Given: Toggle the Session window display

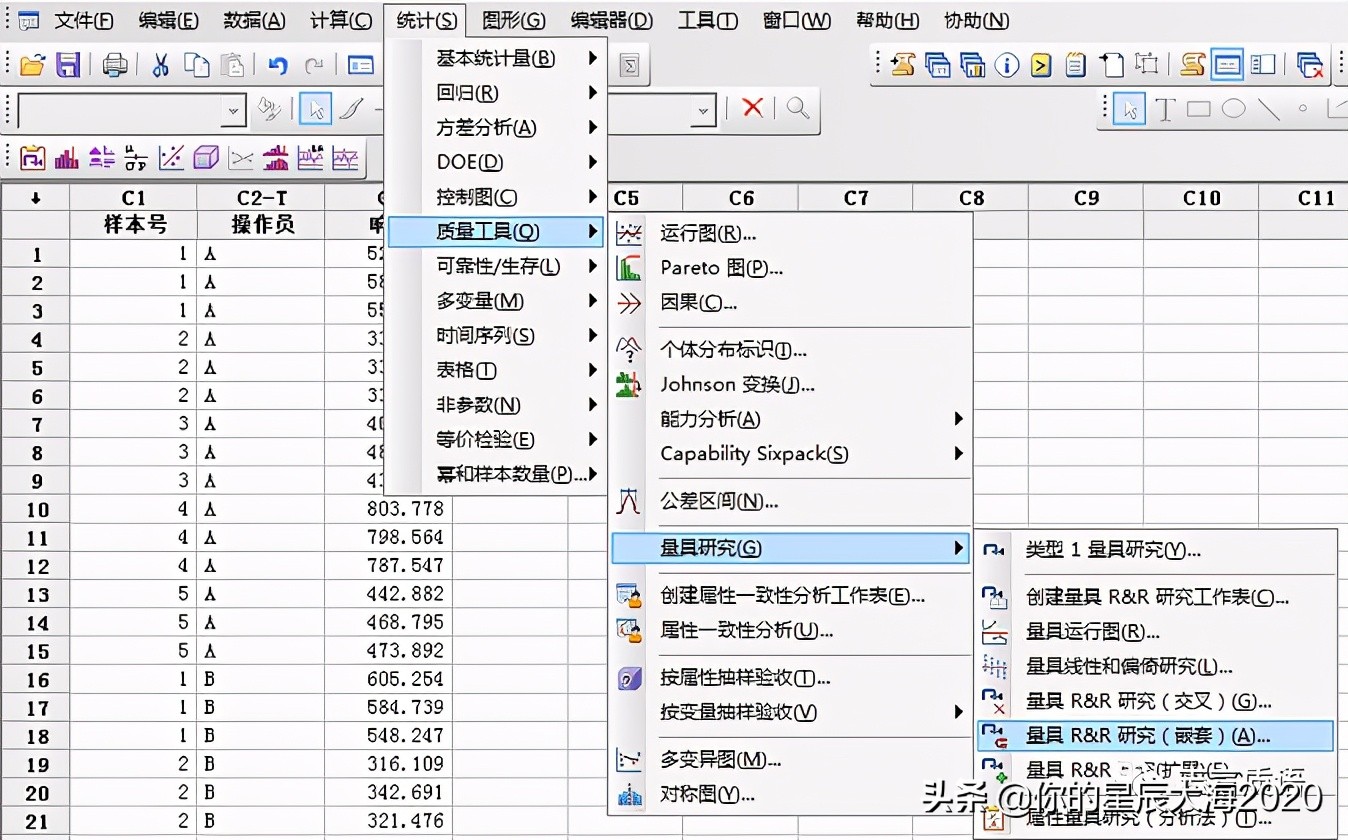Looking at the screenshot, I should tap(1227, 64).
